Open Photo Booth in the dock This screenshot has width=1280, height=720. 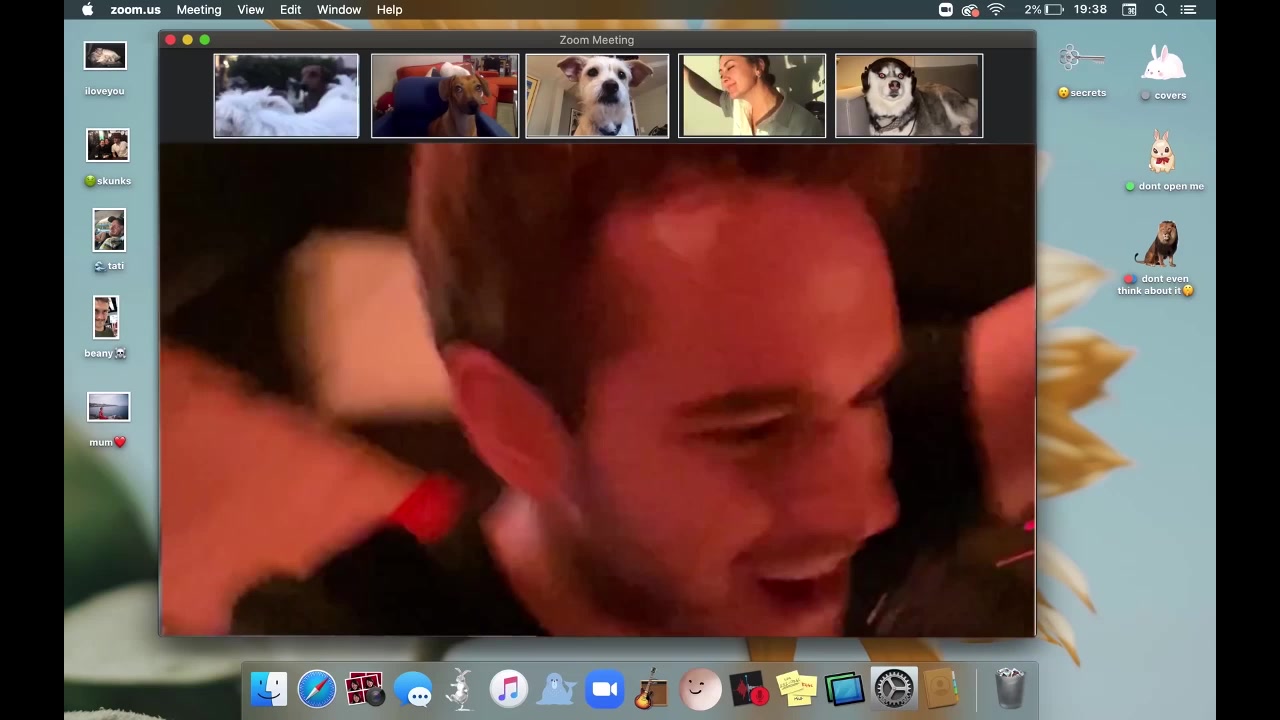tap(364, 689)
